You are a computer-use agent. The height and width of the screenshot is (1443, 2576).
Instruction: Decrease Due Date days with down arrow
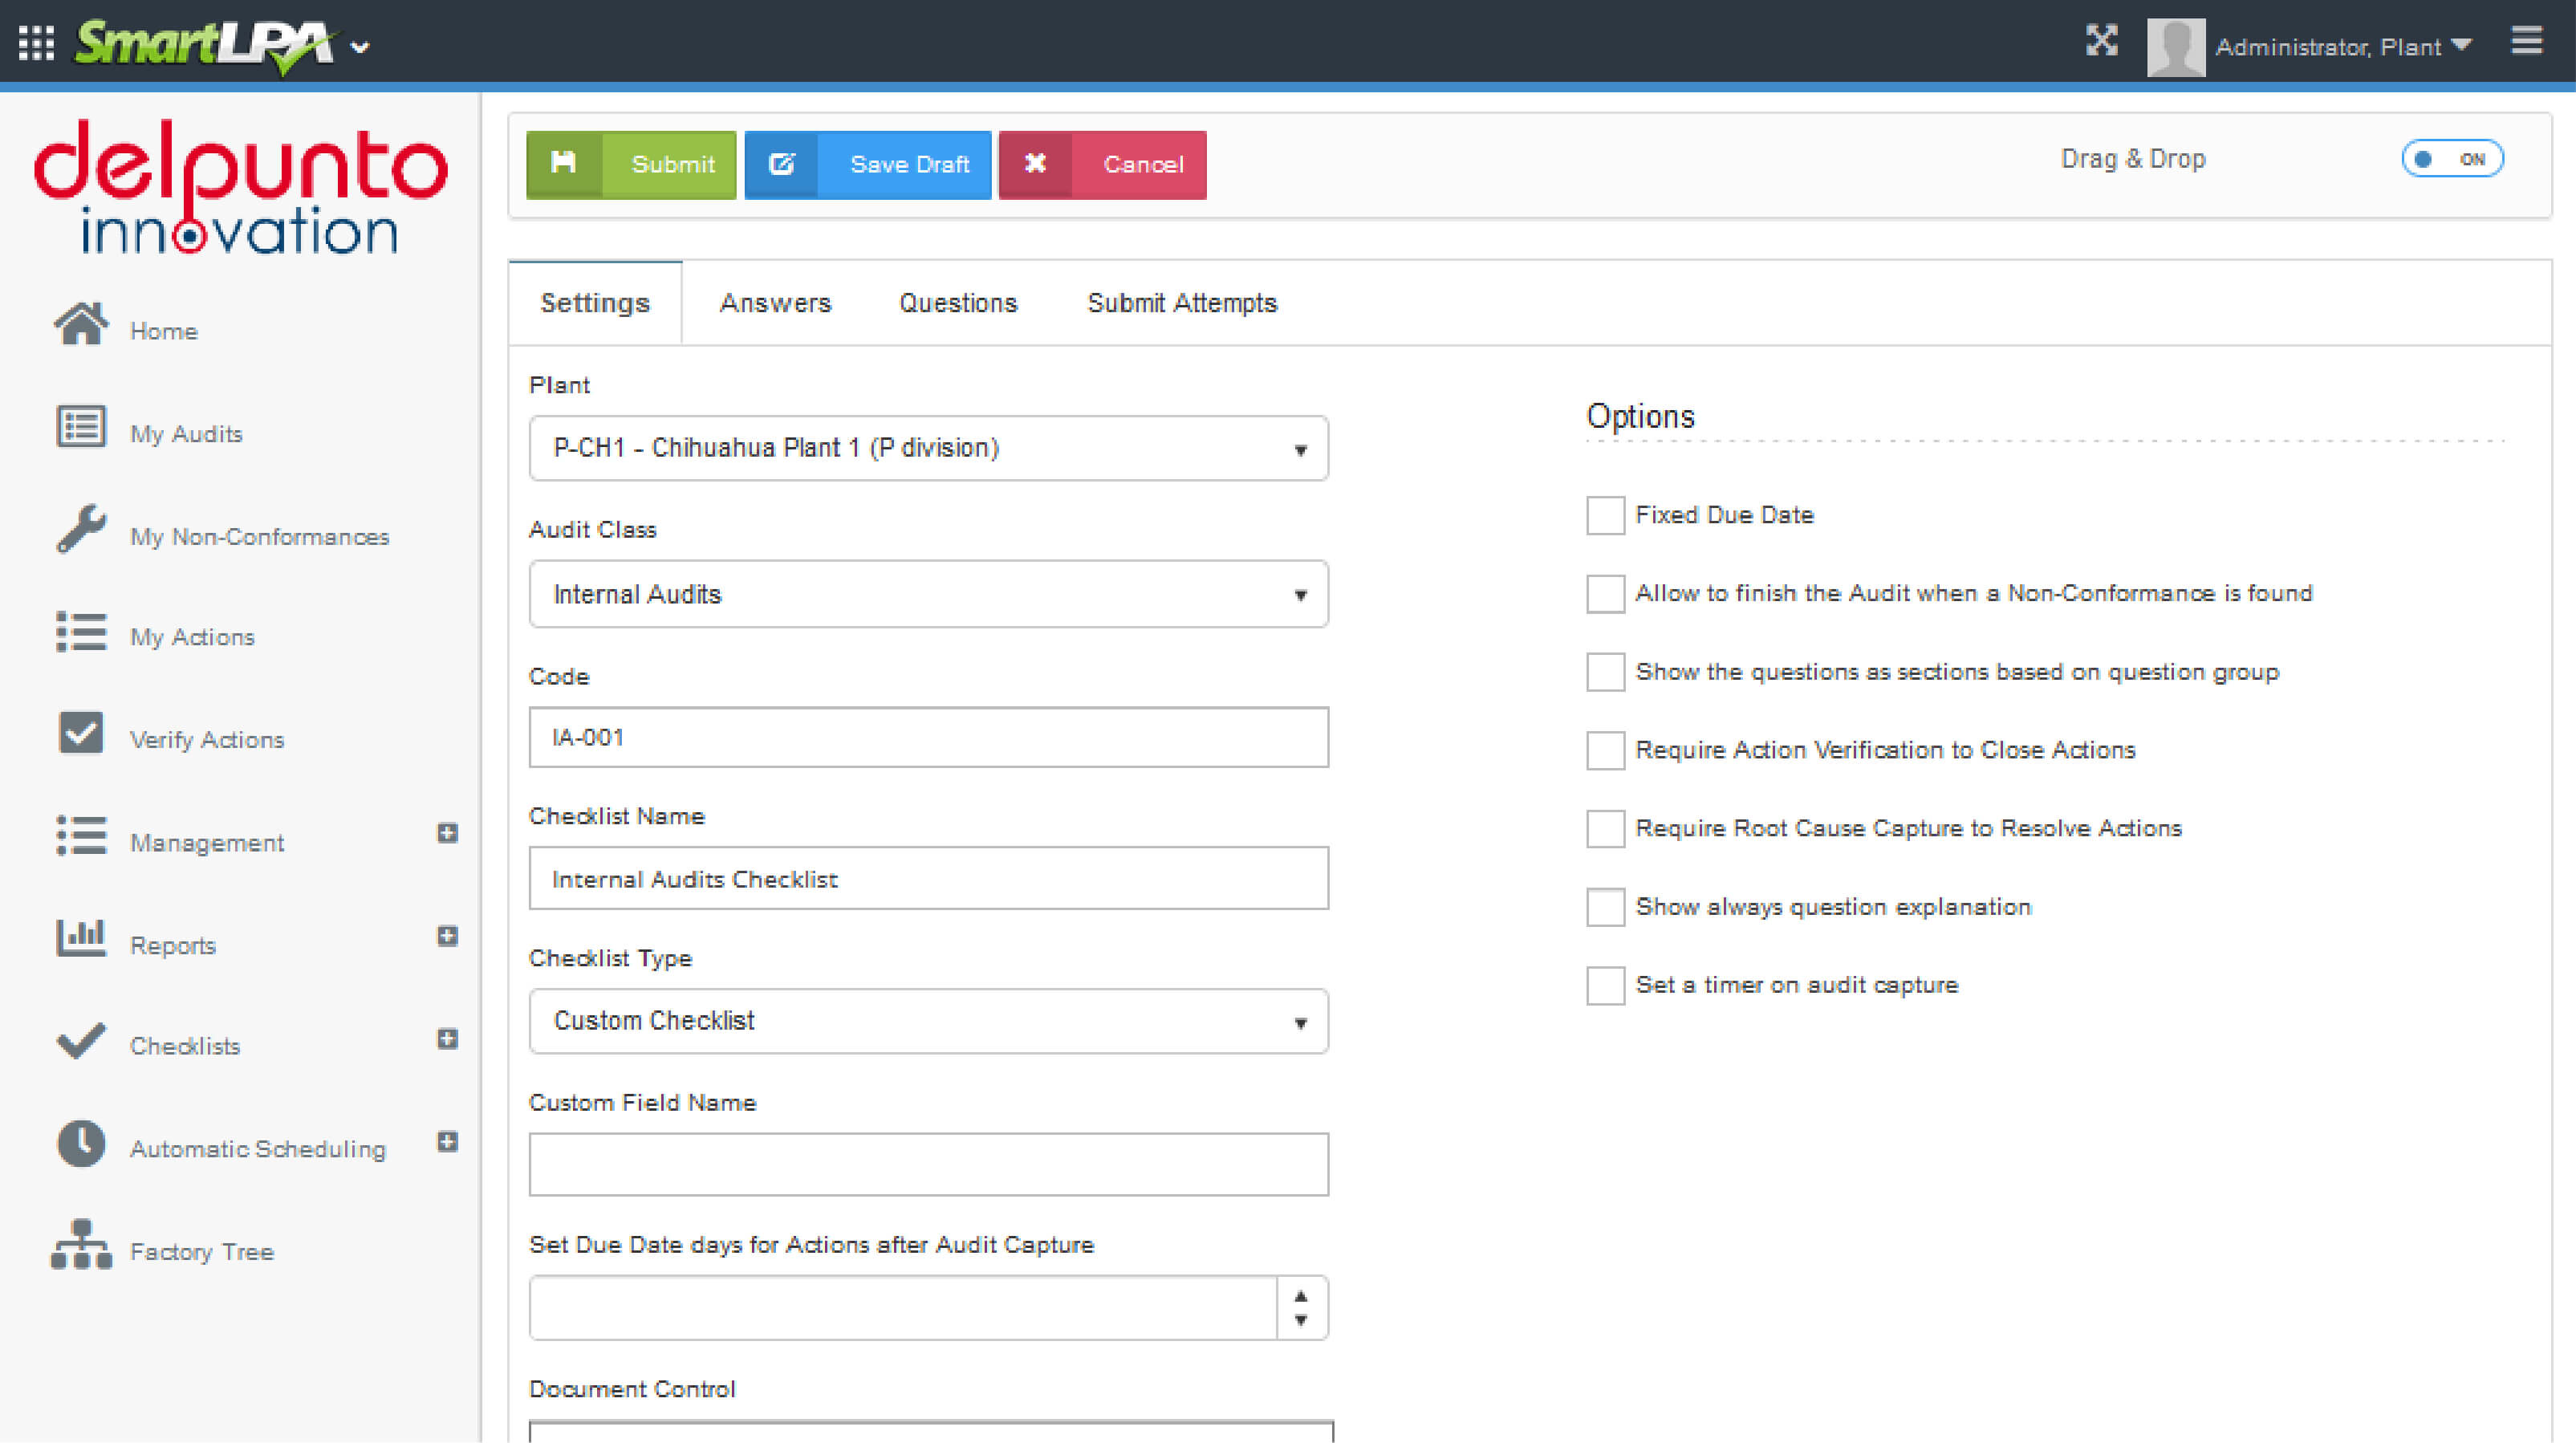[1300, 1320]
